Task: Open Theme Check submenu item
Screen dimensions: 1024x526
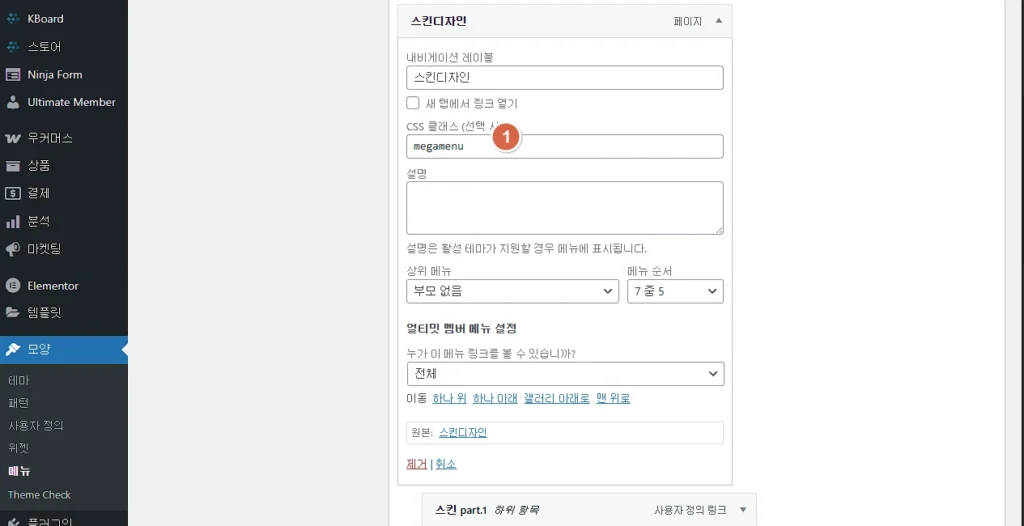Action: 39,495
